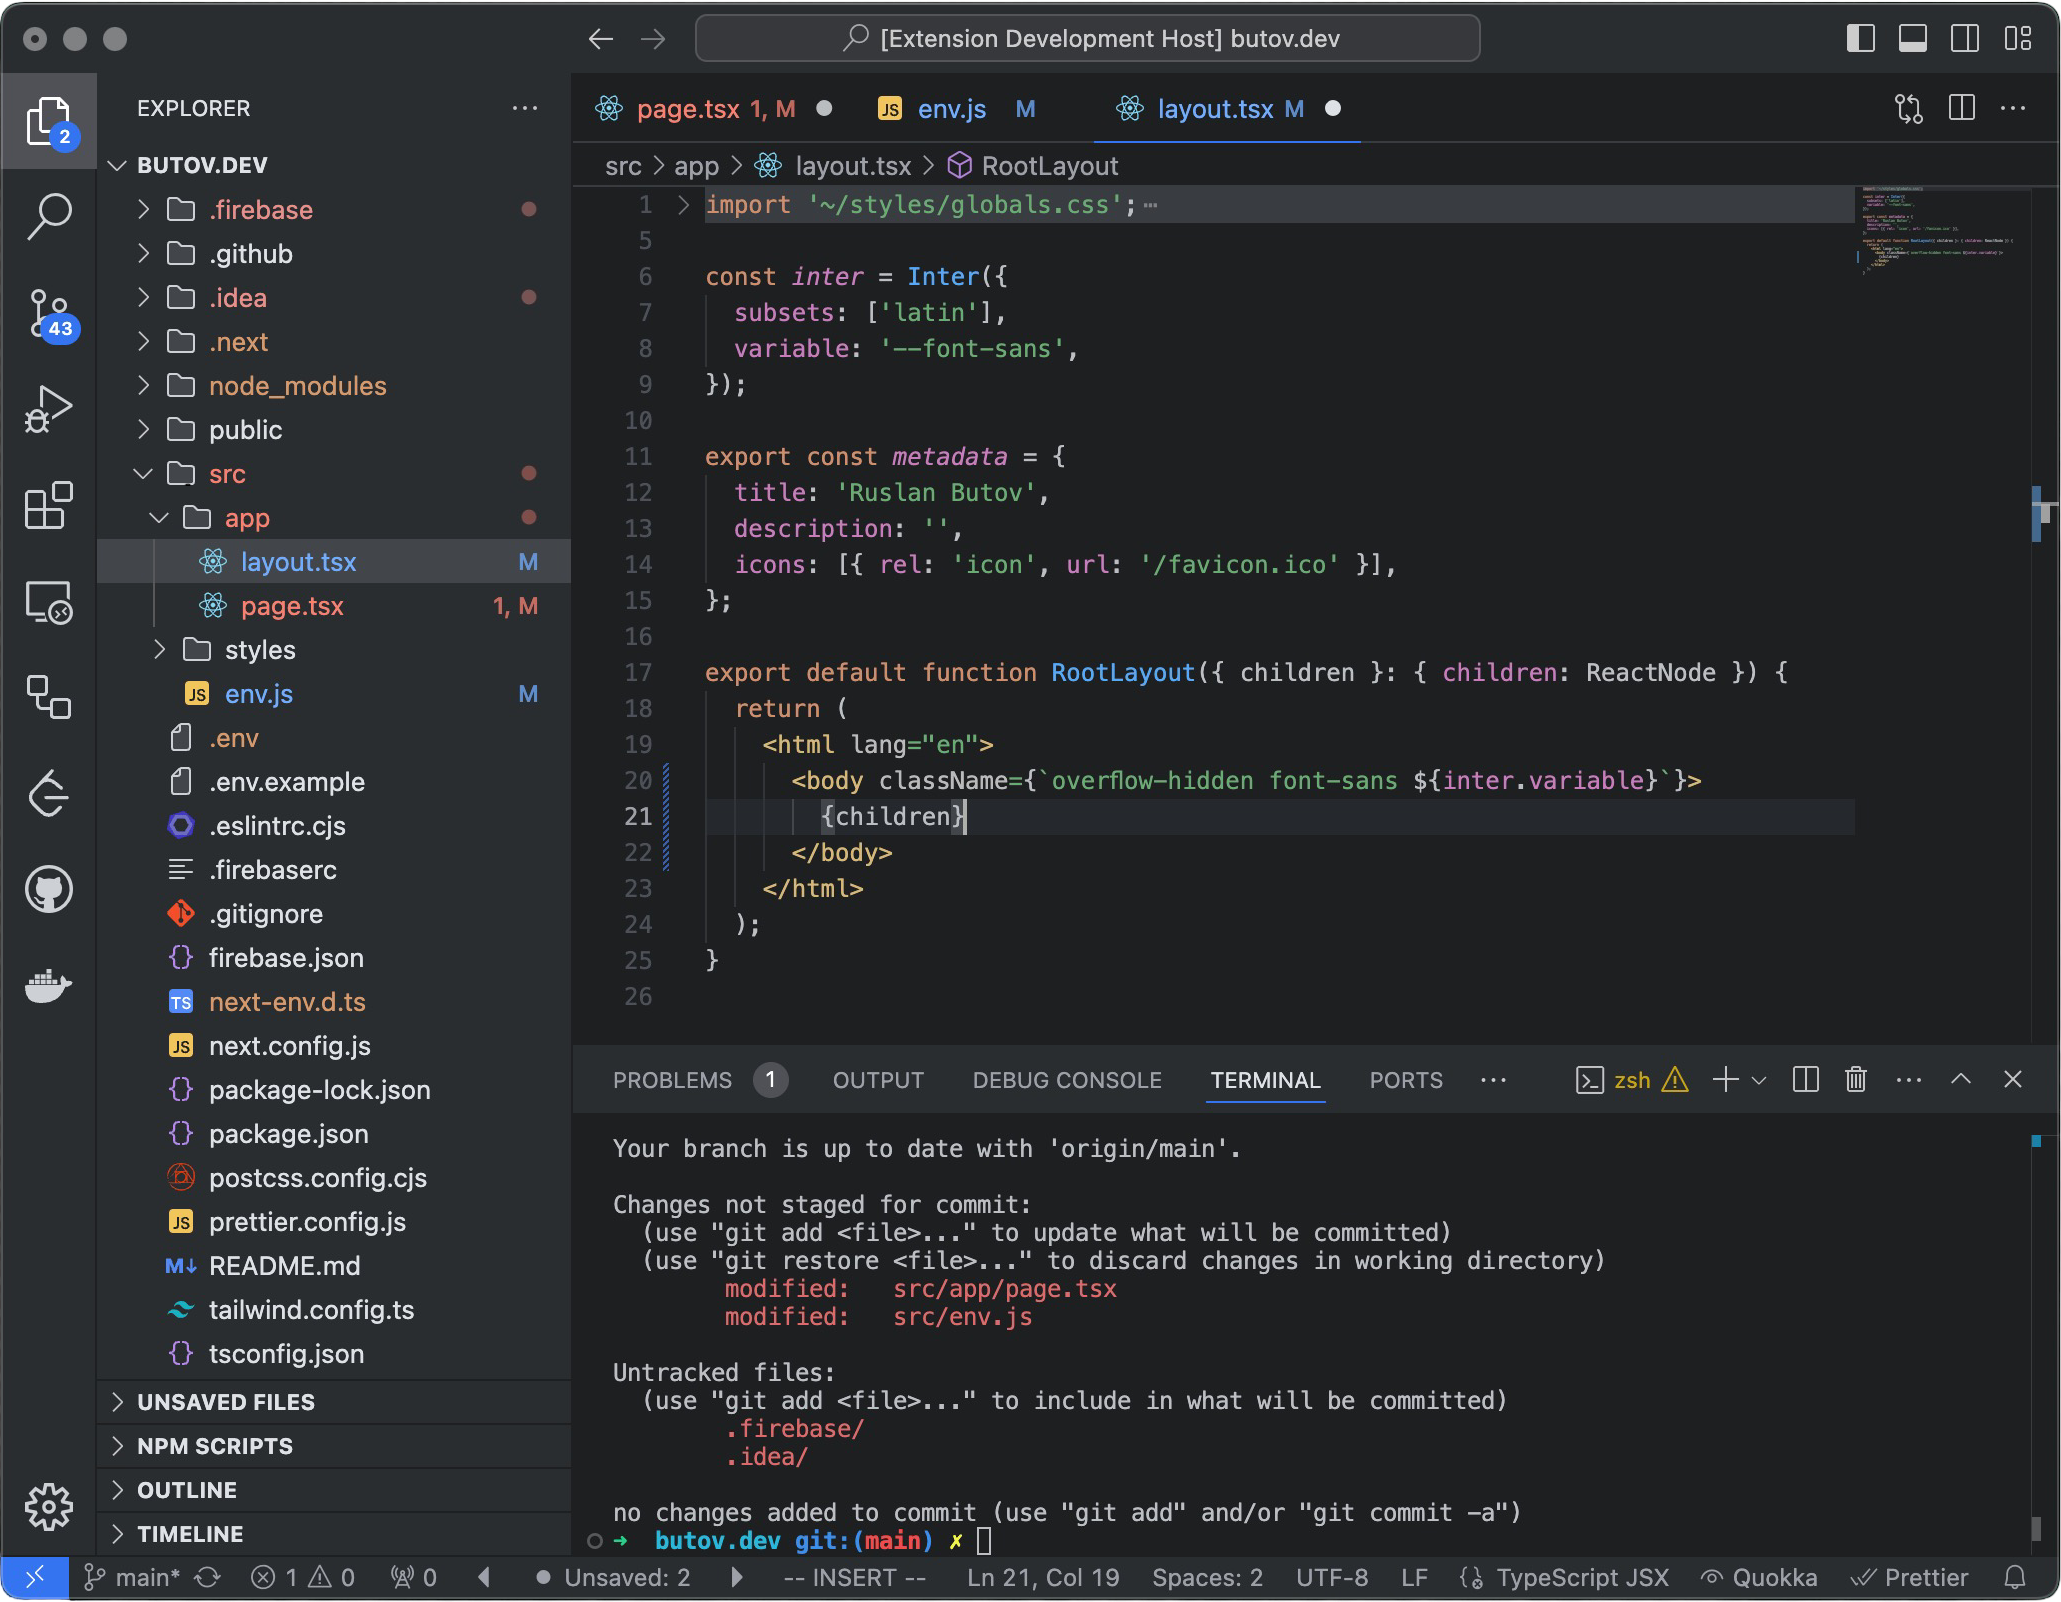The image size is (2061, 1602).
Task: Click the Kill Terminal trash icon
Action: (1855, 1080)
